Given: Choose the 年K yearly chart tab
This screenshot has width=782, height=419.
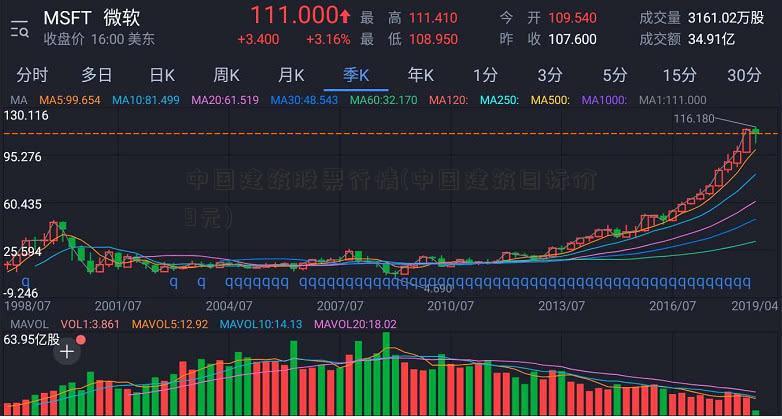Looking at the screenshot, I should (x=420, y=75).
